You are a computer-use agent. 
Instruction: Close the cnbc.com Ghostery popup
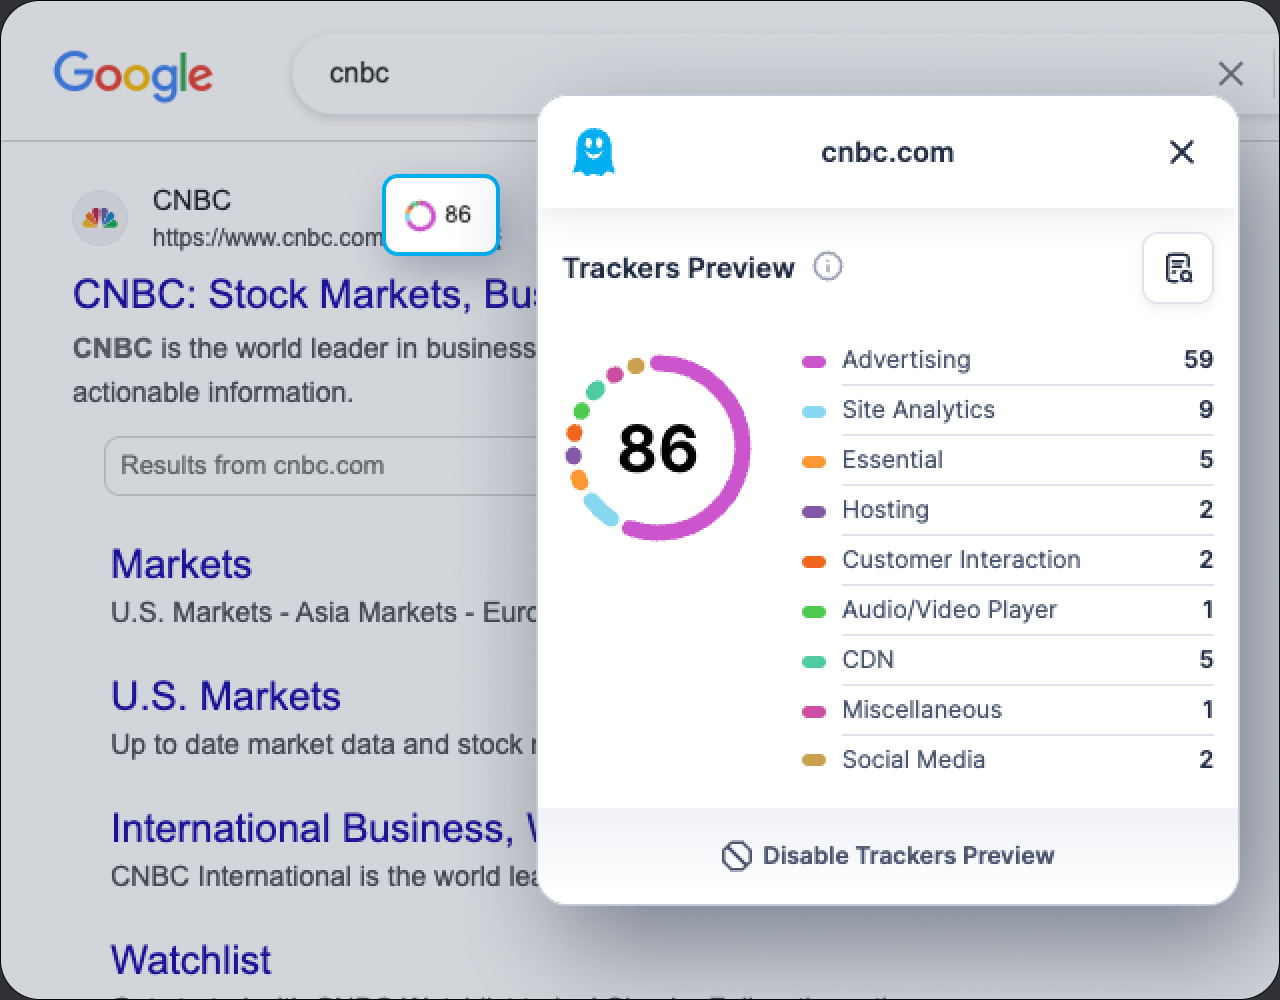click(1182, 152)
